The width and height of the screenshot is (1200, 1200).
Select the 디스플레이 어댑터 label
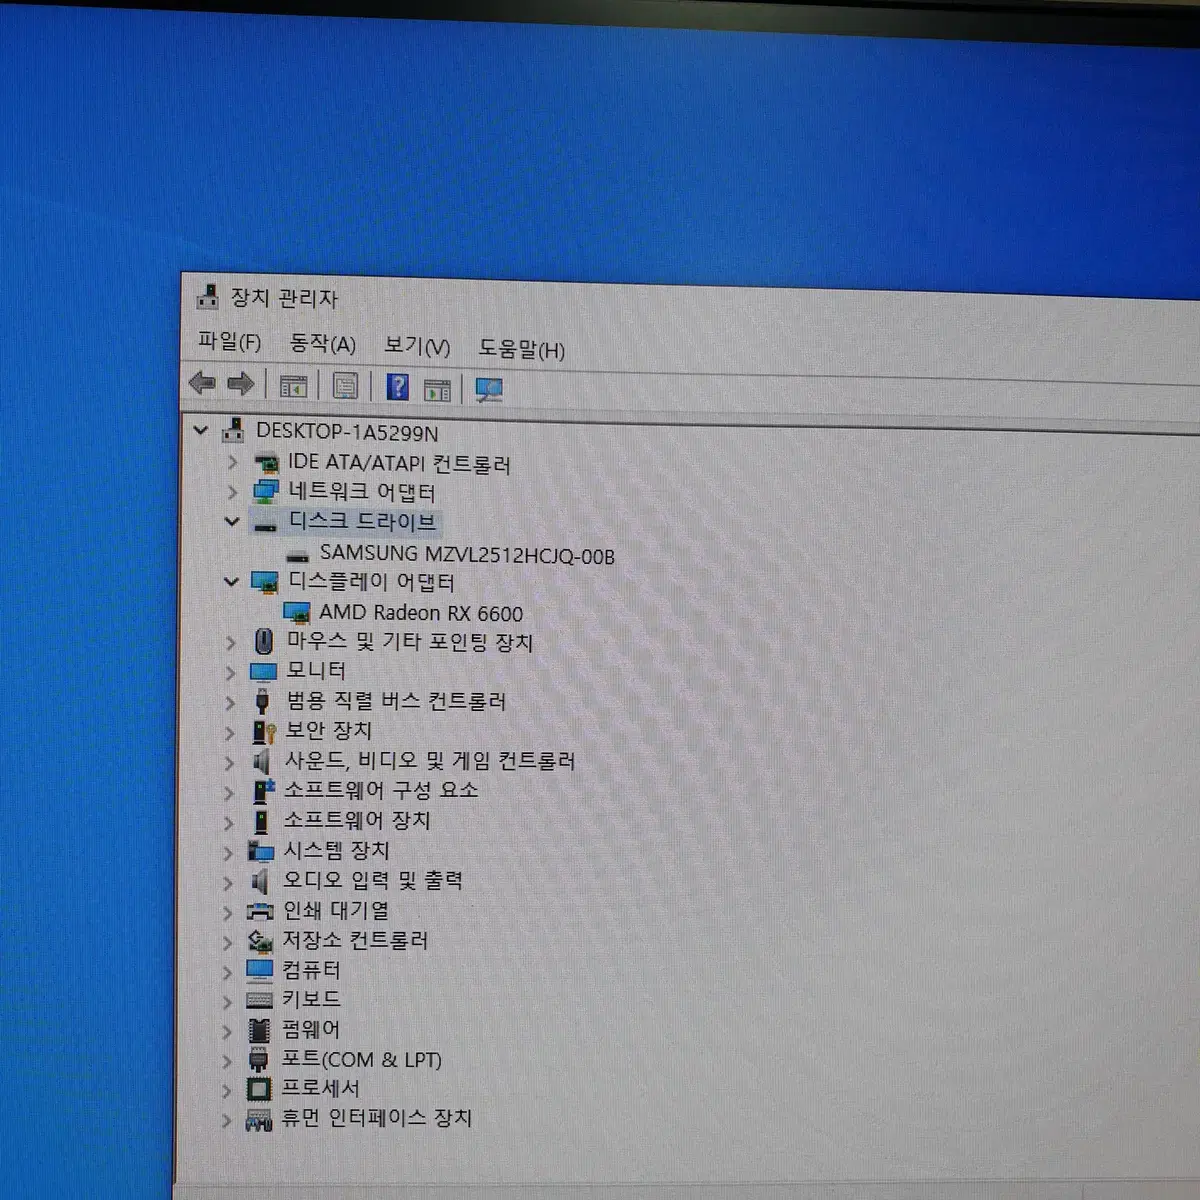coord(371,581)
